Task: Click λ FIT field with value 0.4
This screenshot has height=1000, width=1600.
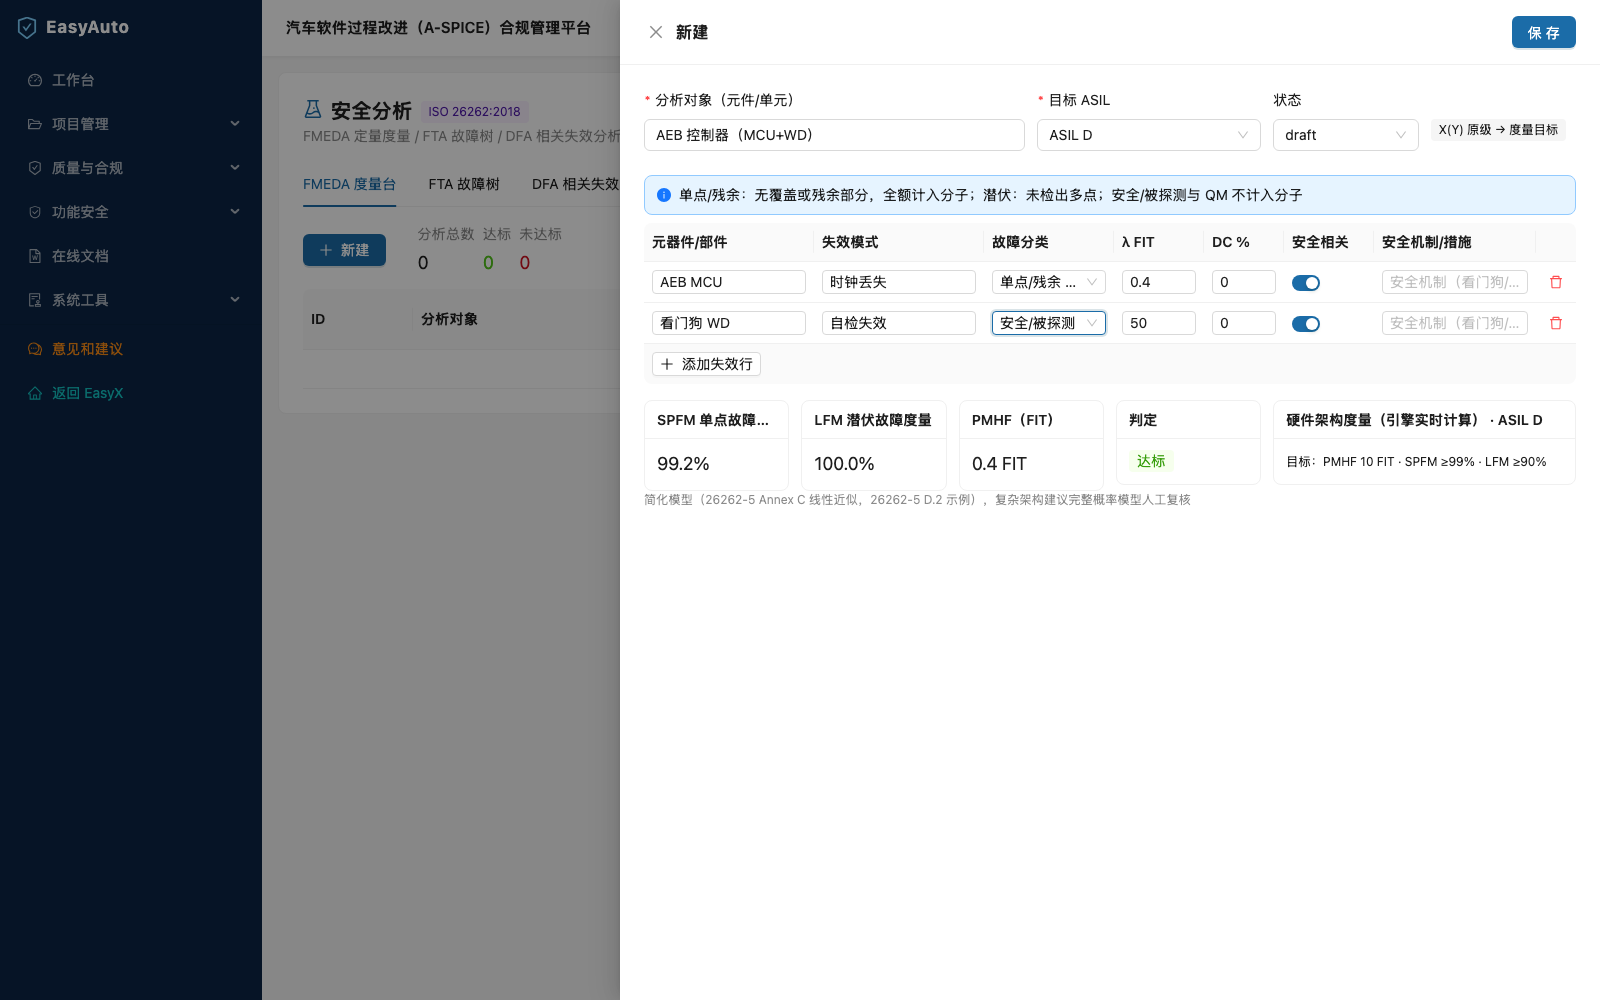Action: click(1159, 282)
